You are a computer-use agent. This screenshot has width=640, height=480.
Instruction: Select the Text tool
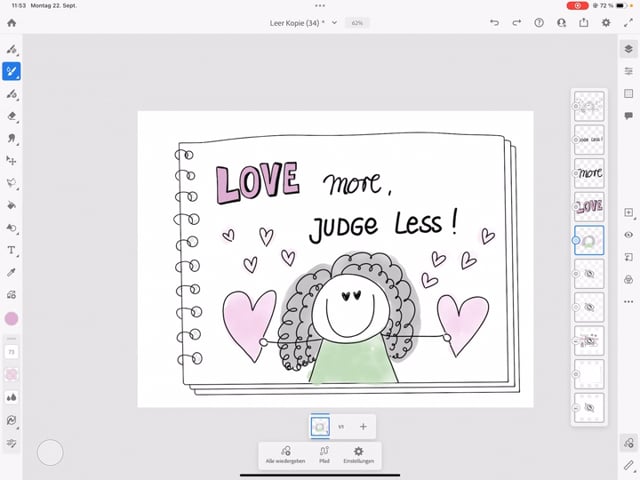point(12,250)
